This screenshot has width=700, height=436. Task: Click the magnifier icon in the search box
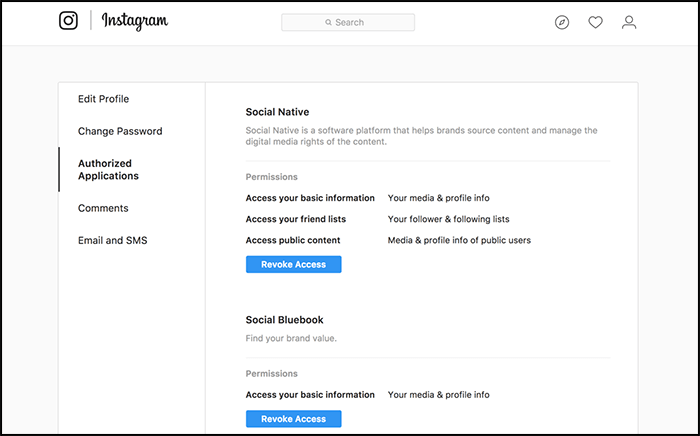tap(329, 22)
